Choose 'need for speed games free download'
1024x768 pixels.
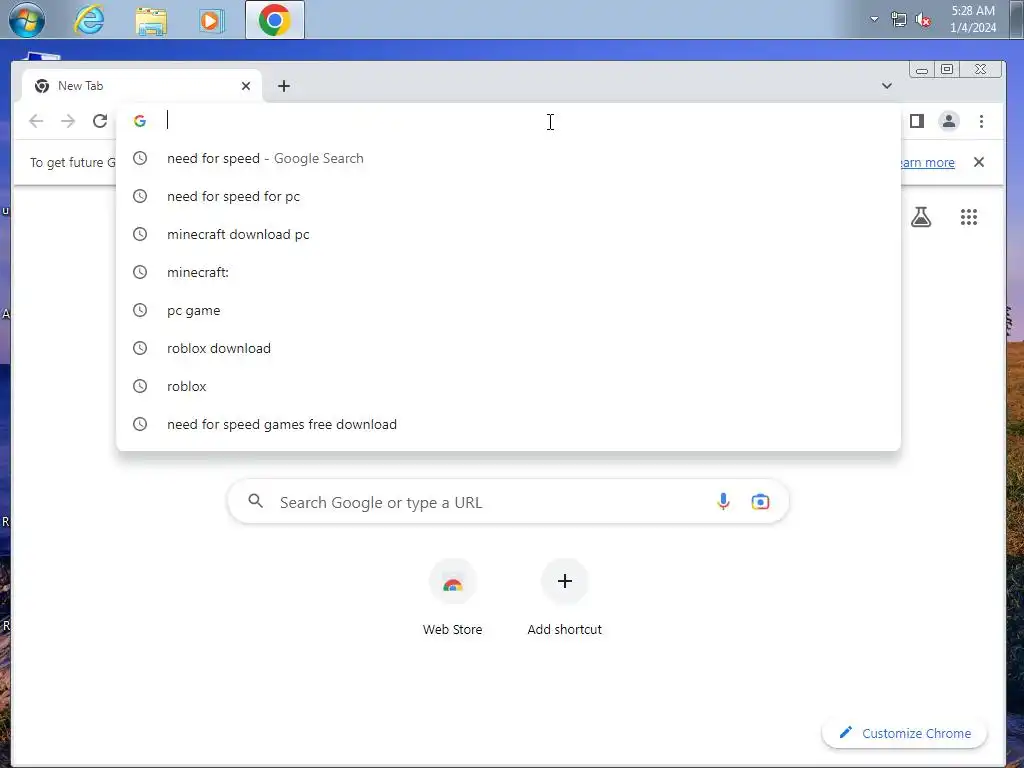[508, 424]
